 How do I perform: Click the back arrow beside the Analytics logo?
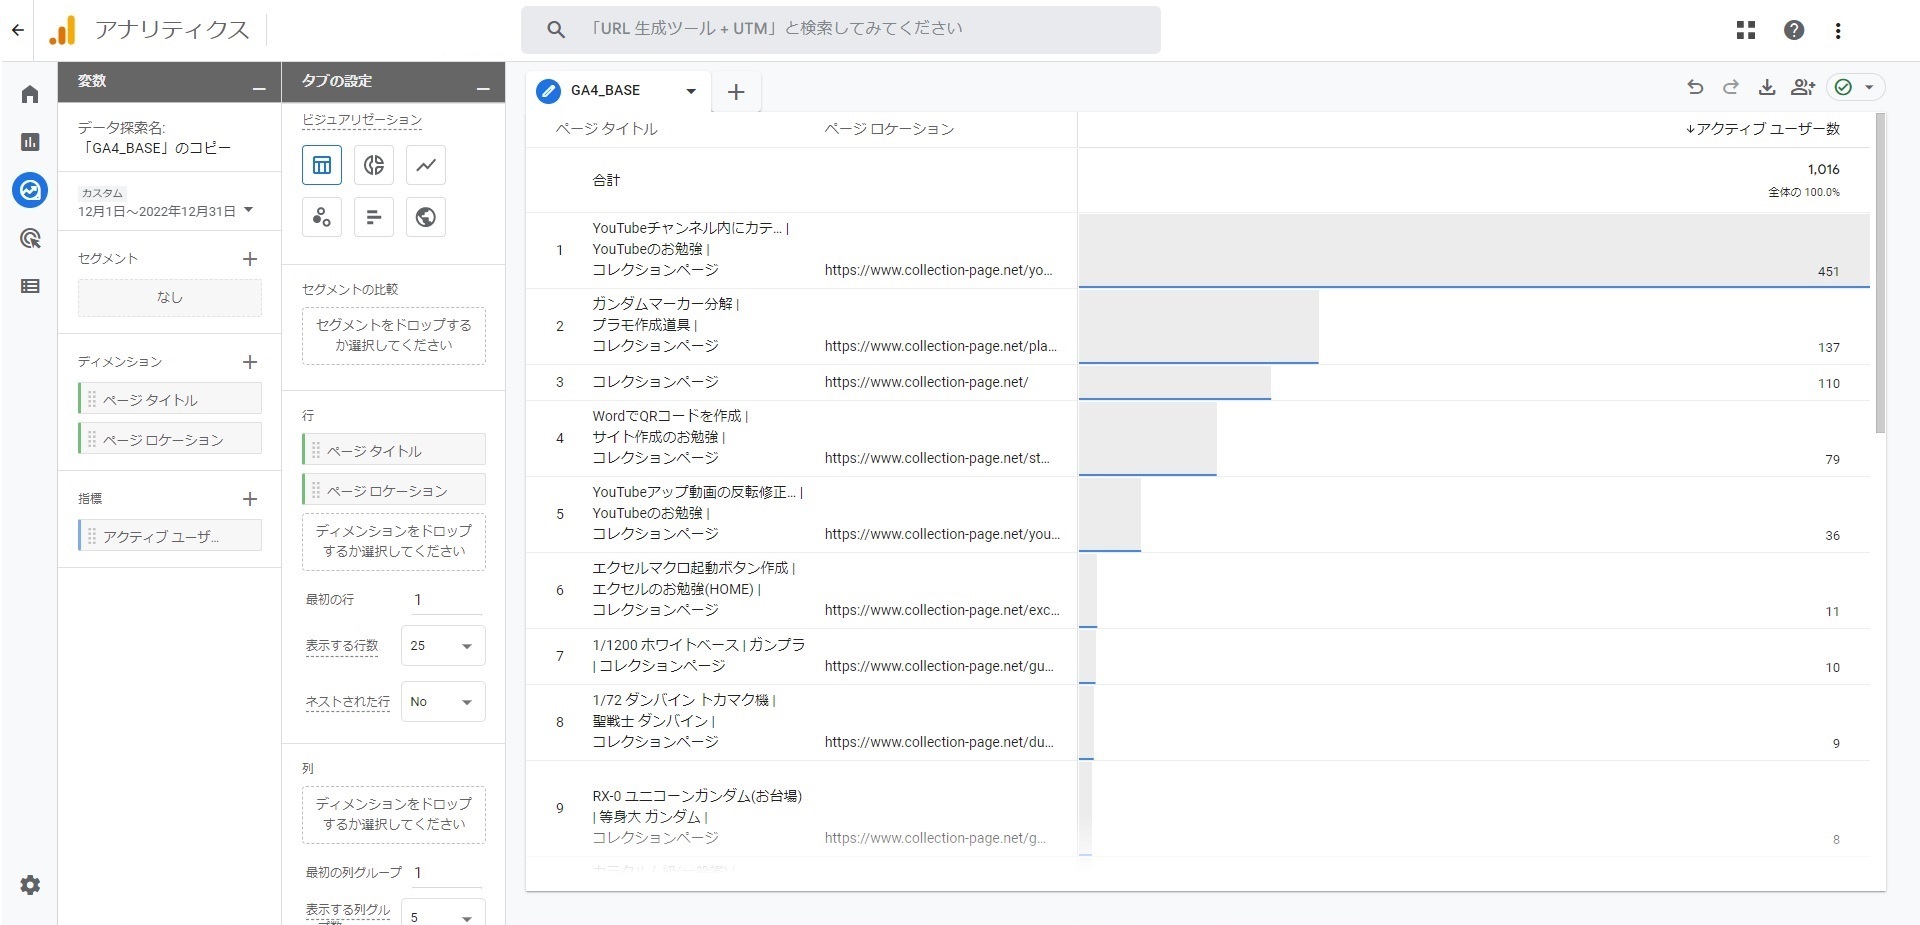(x=18, y=30)
